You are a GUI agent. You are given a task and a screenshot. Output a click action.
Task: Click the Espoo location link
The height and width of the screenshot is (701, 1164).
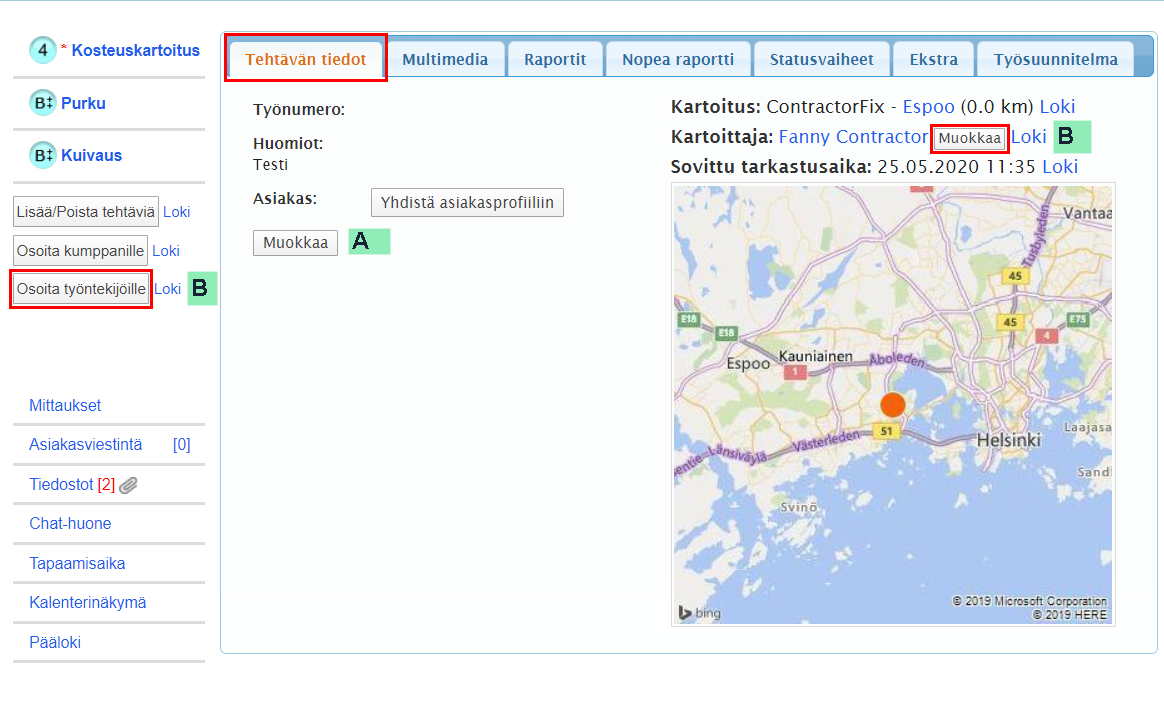click(928, 107)
